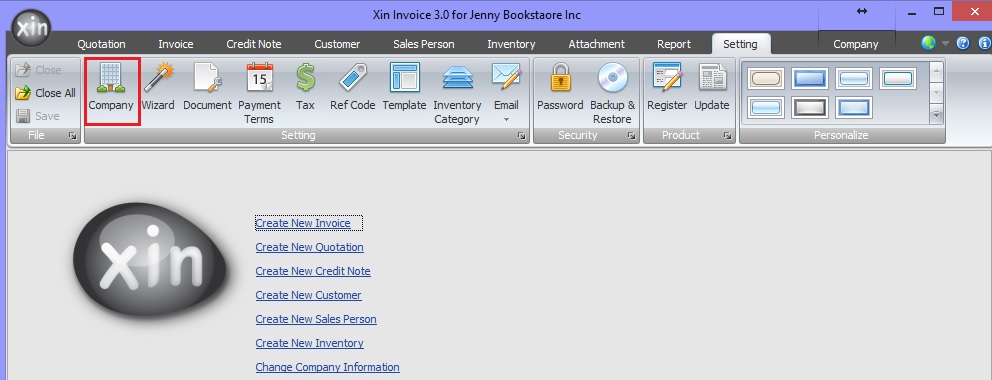Click the Change Company Information link

point(328,367)
